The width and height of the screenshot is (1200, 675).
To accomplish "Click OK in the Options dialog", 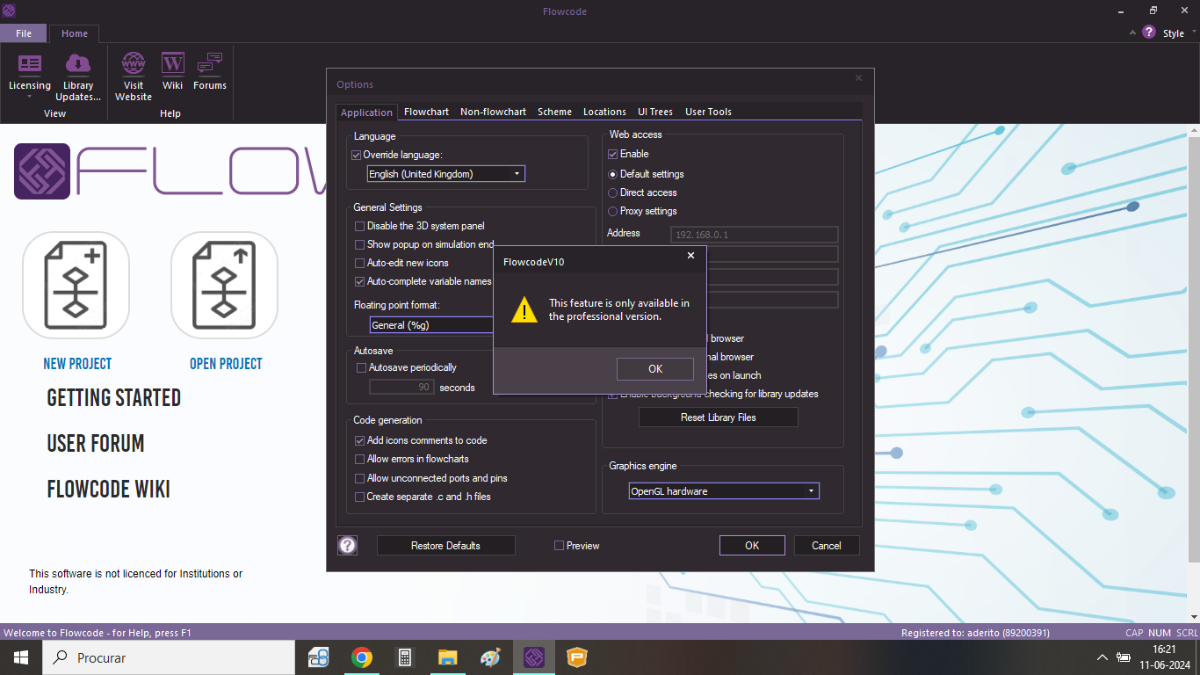I will coord(752,546).
